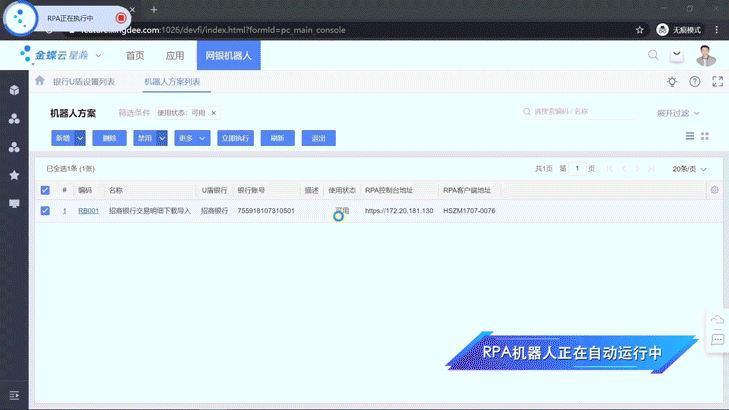Switch to grid card view icon
Screen dimensions: 729x410
coord(705,136)
